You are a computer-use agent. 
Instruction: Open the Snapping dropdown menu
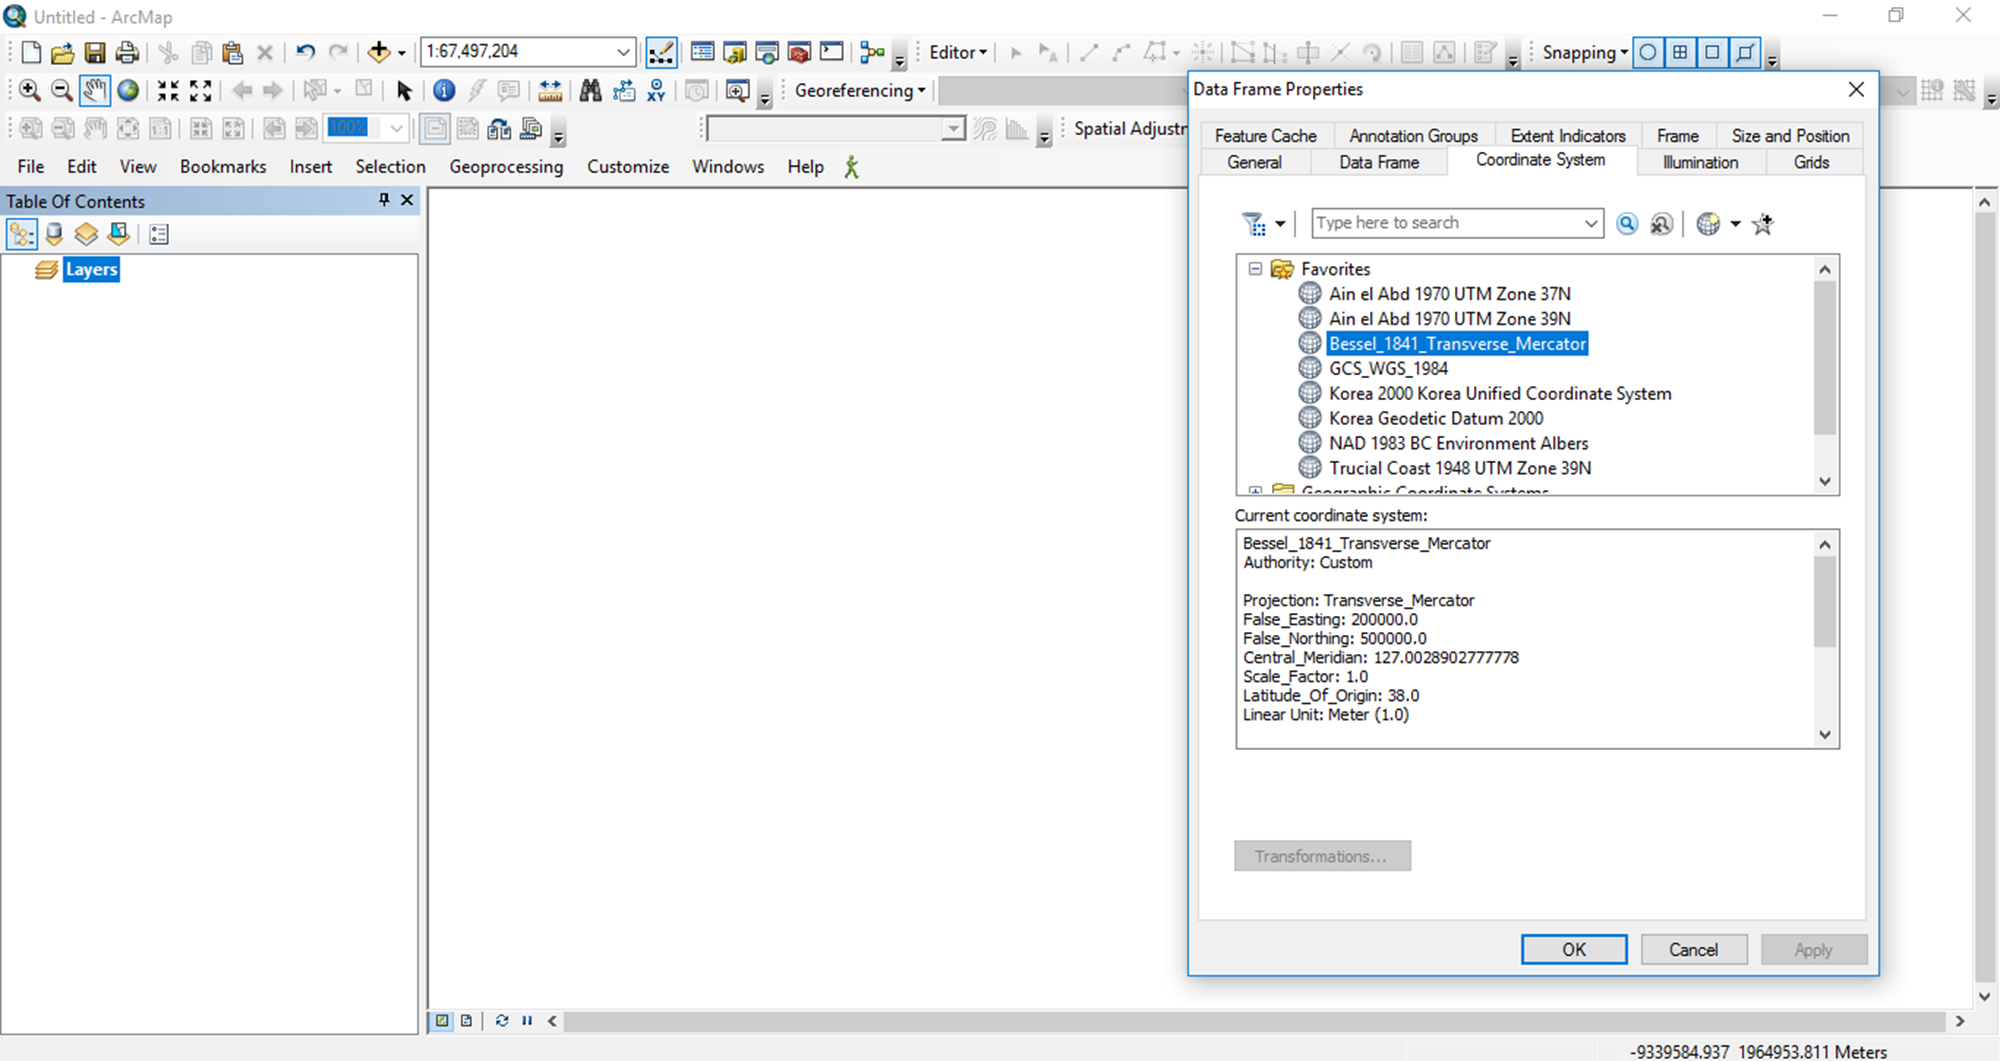(x=1585, y=52)
